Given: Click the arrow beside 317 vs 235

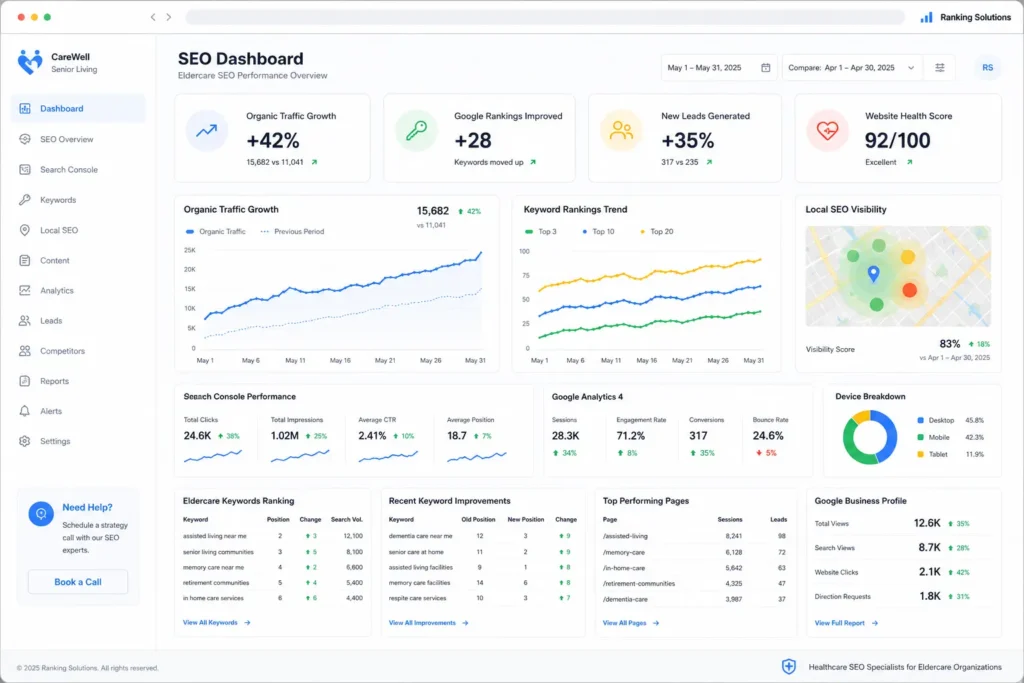Looking at the screenshot, I should tap(709, 162).
